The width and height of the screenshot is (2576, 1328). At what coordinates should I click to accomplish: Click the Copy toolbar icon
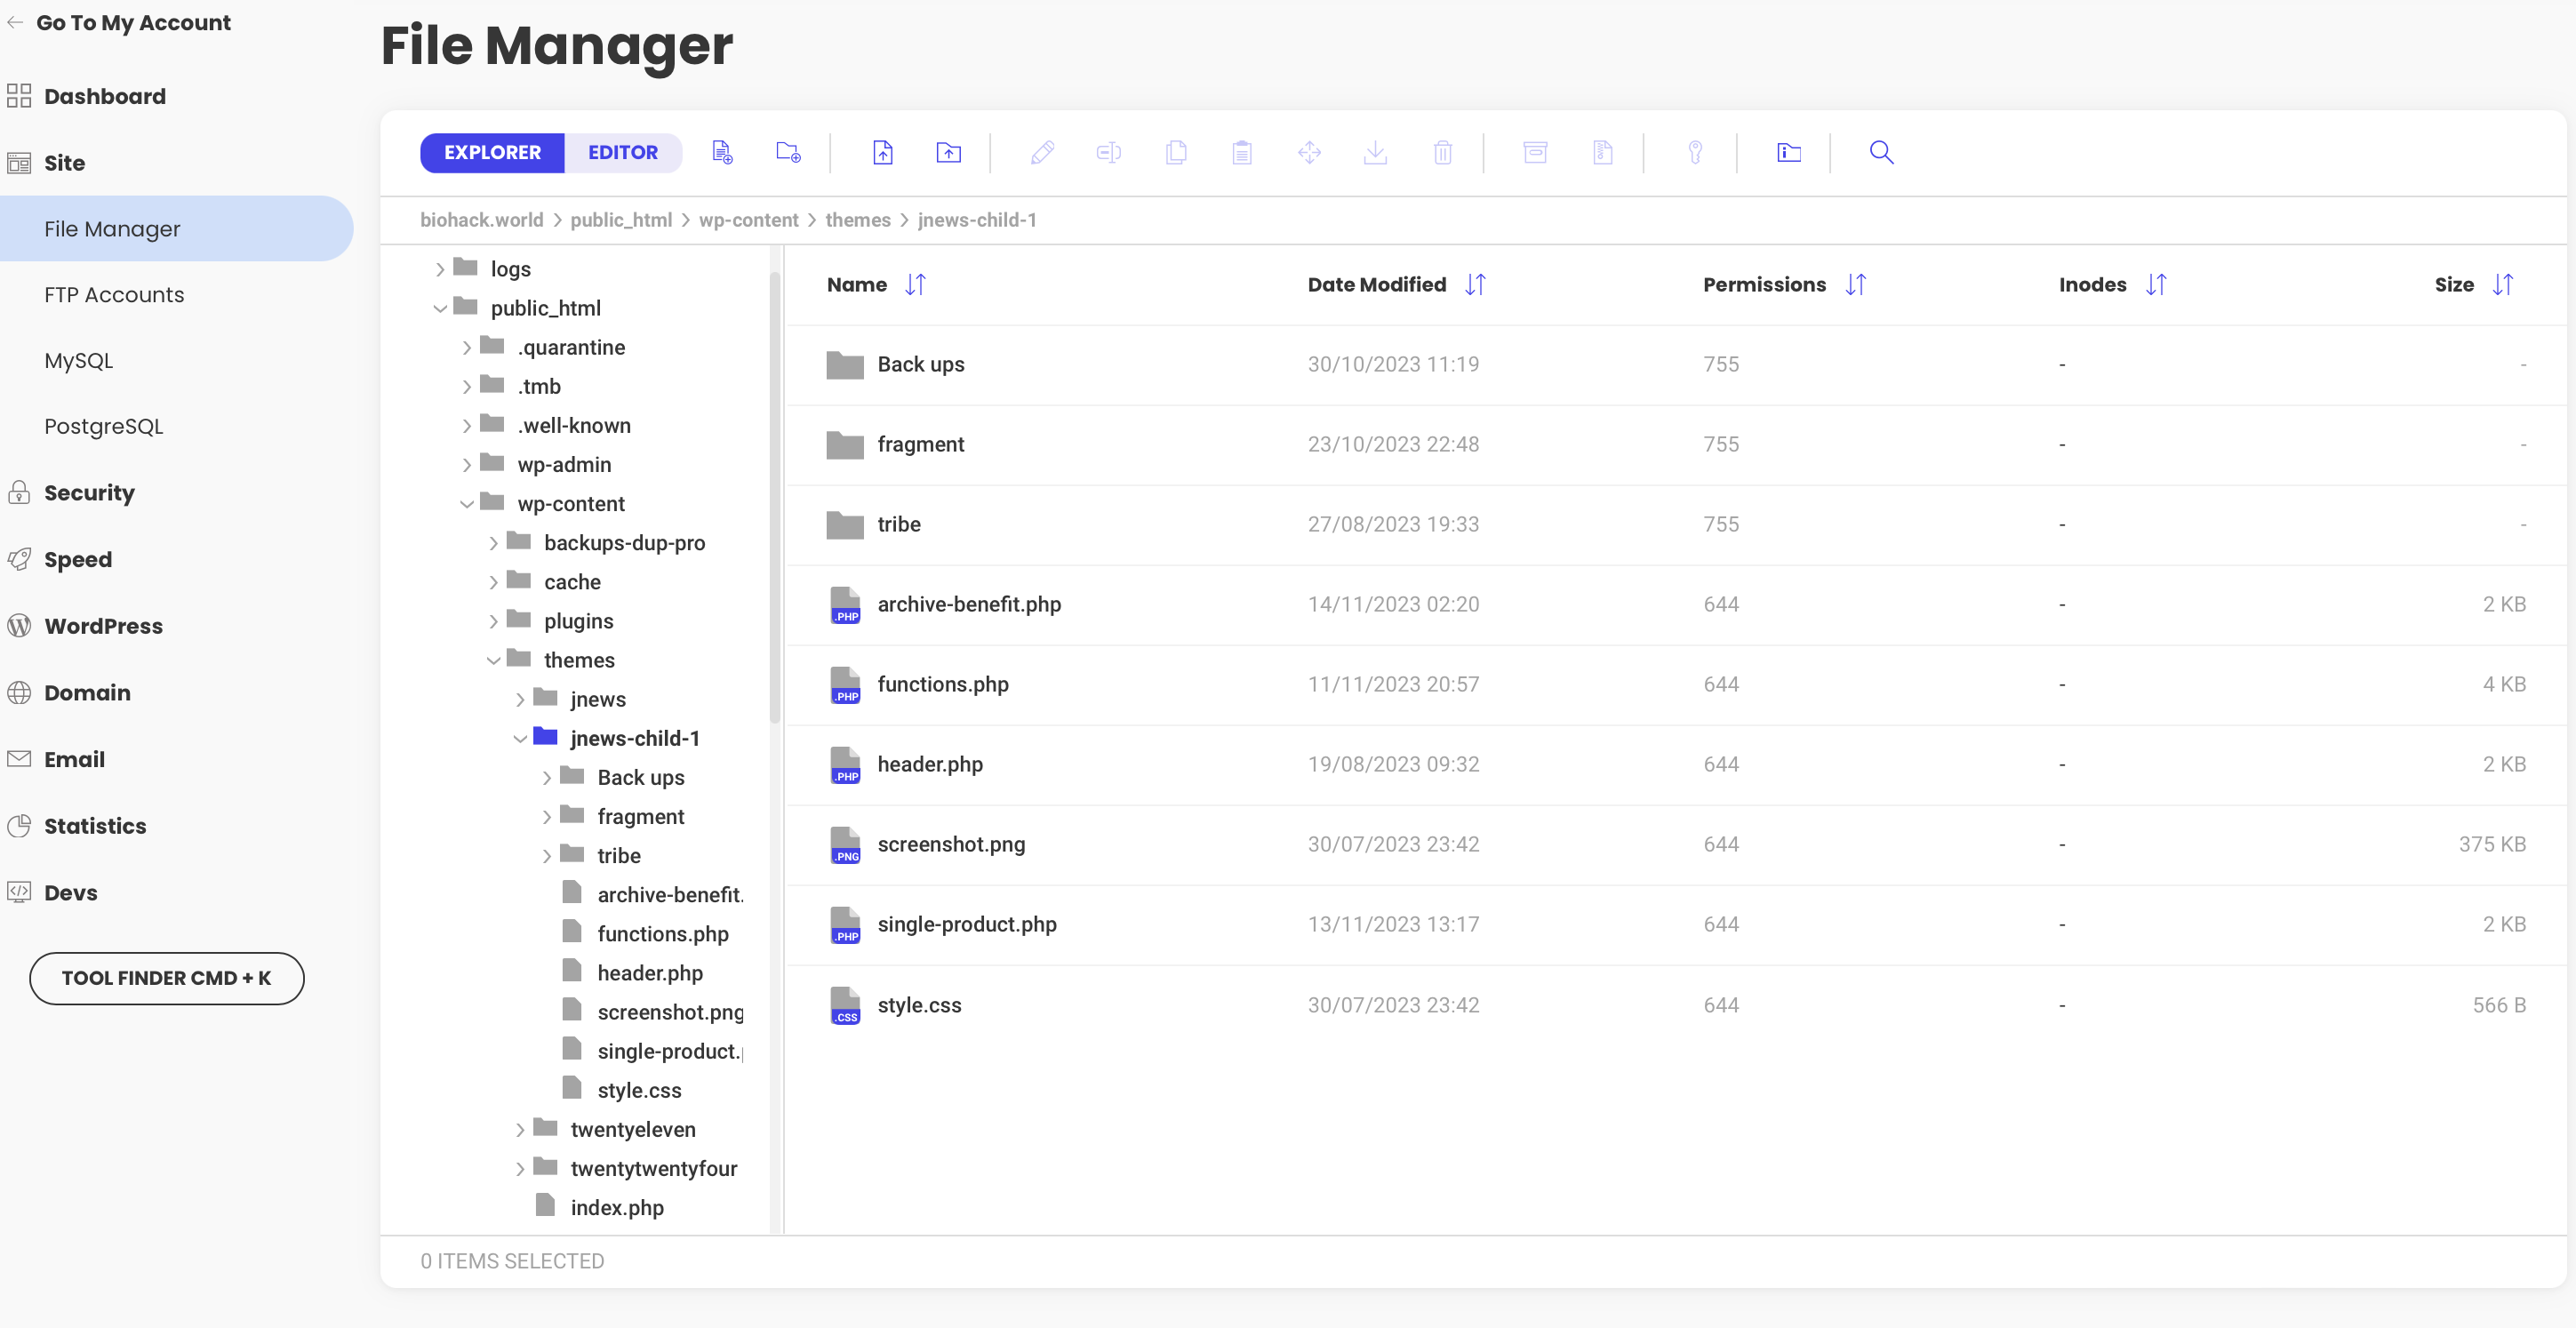(1176, 152)
